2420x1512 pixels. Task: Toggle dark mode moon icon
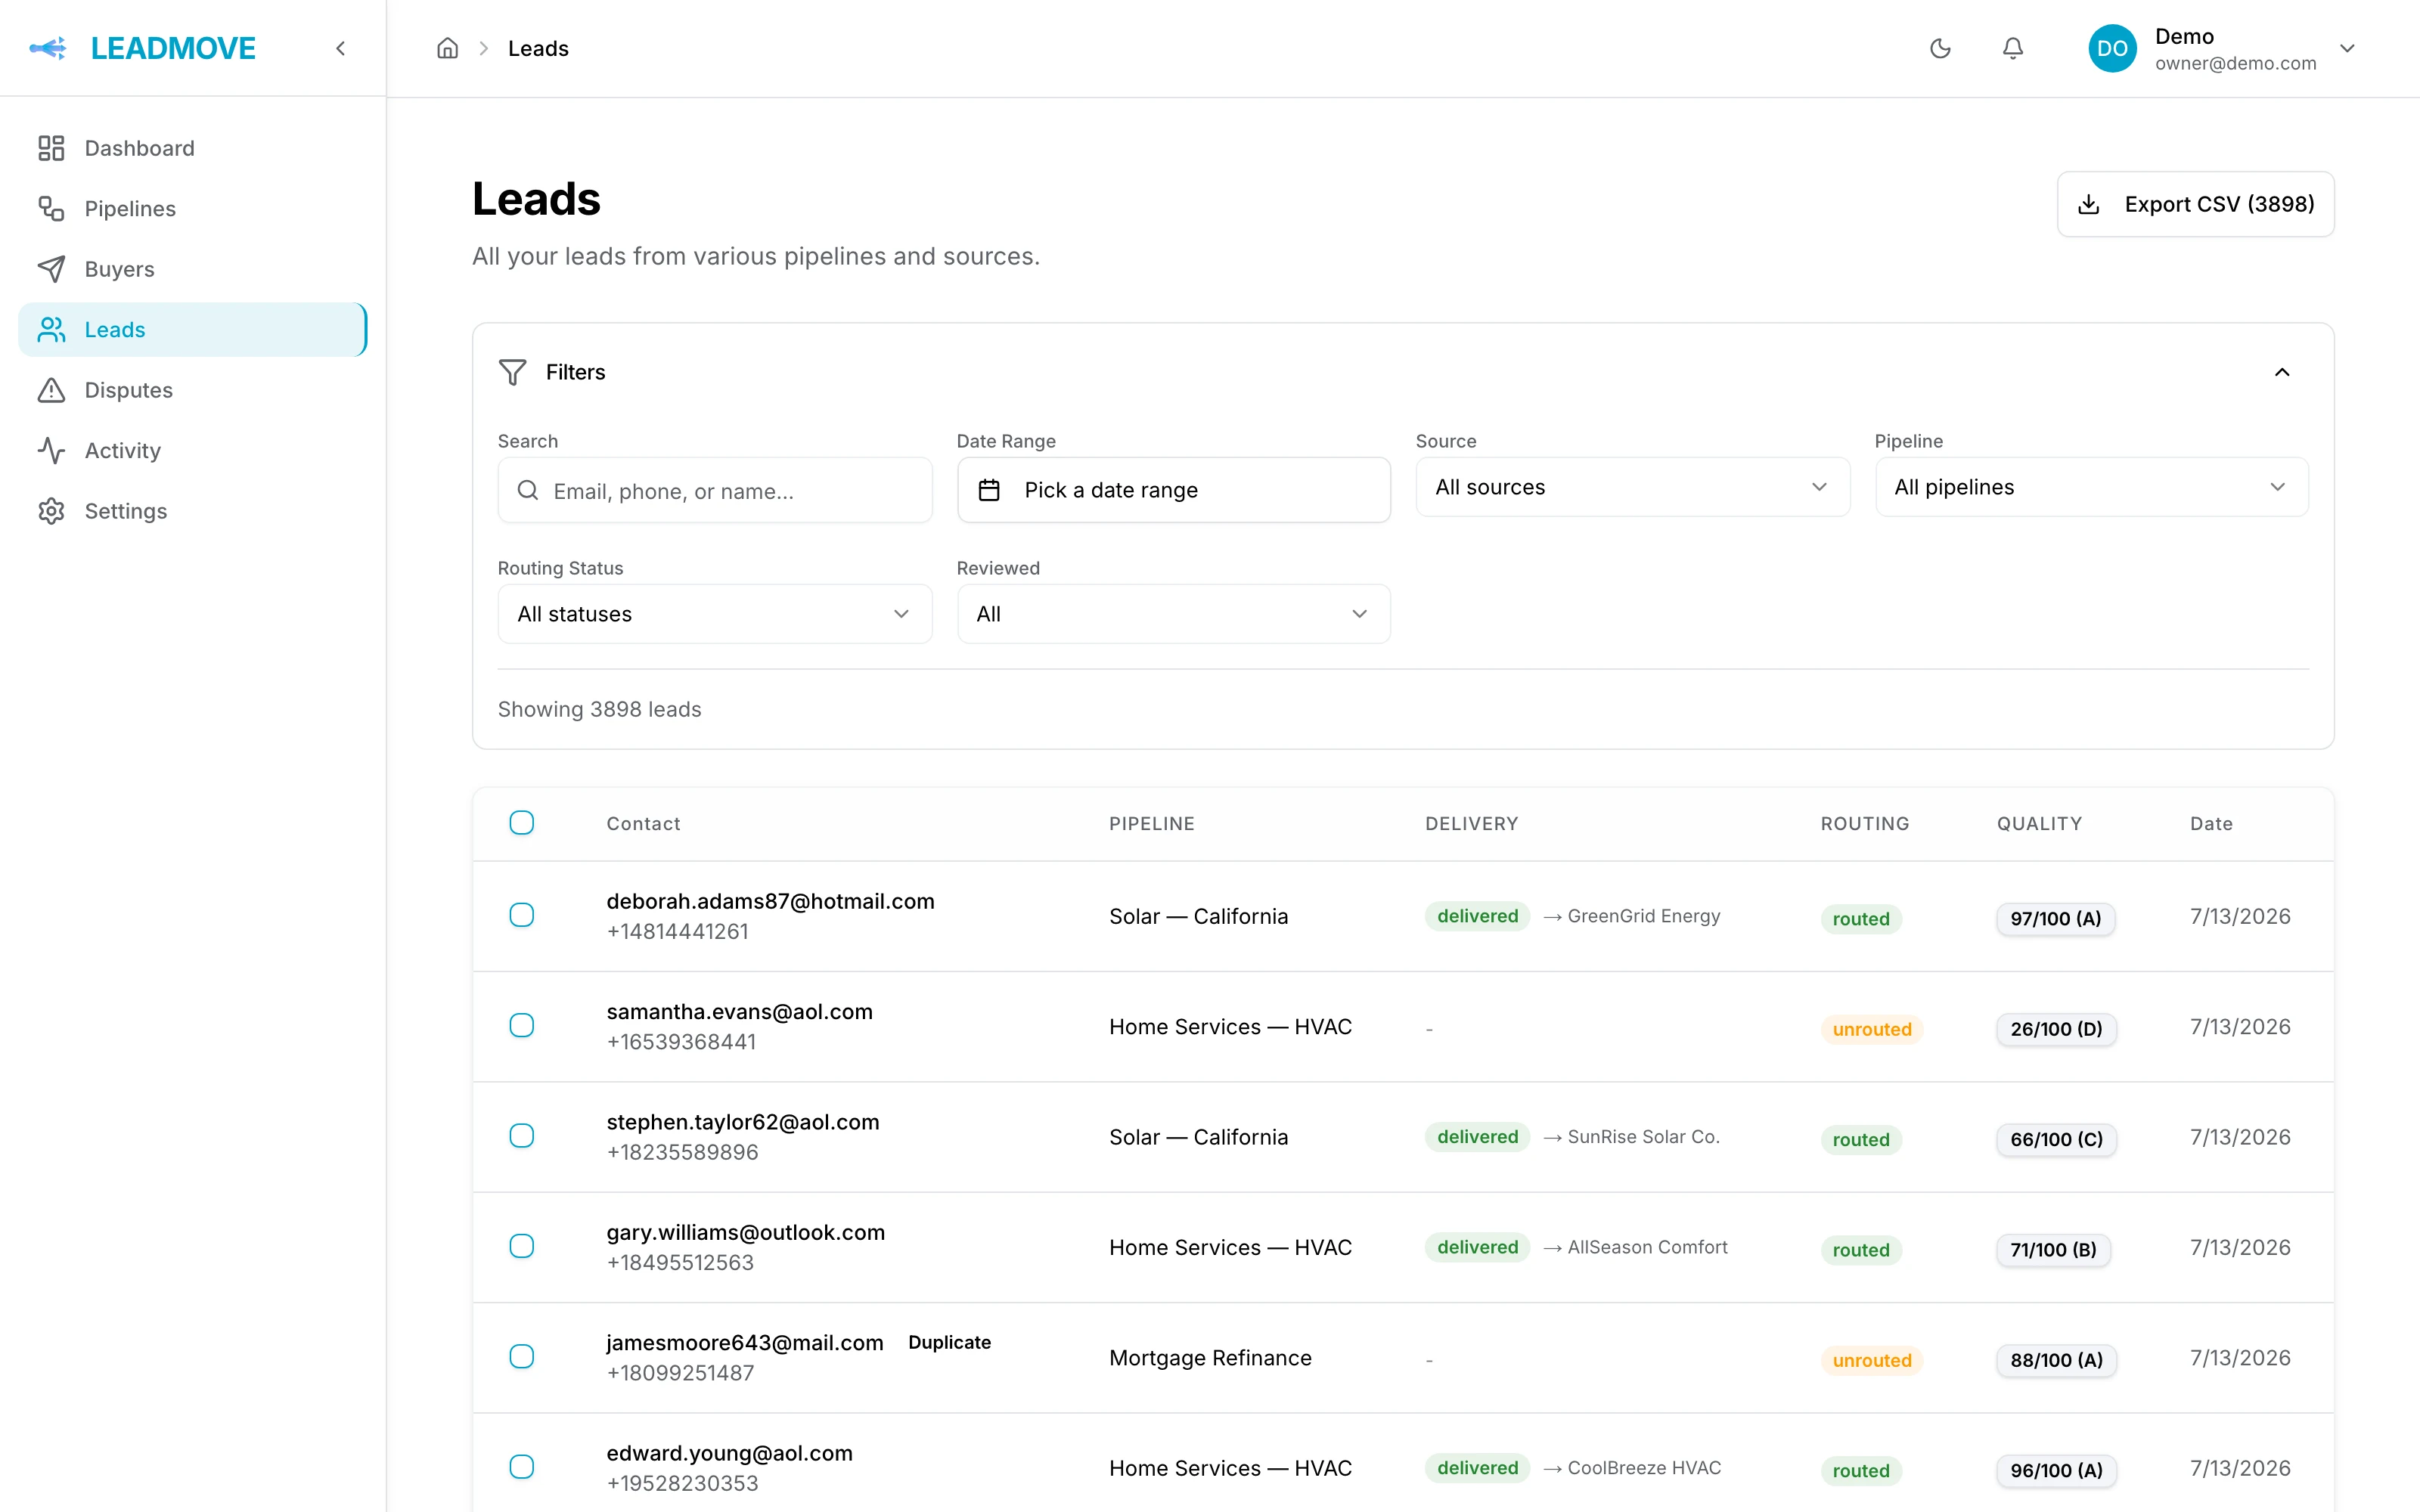tap(1940, 48)
